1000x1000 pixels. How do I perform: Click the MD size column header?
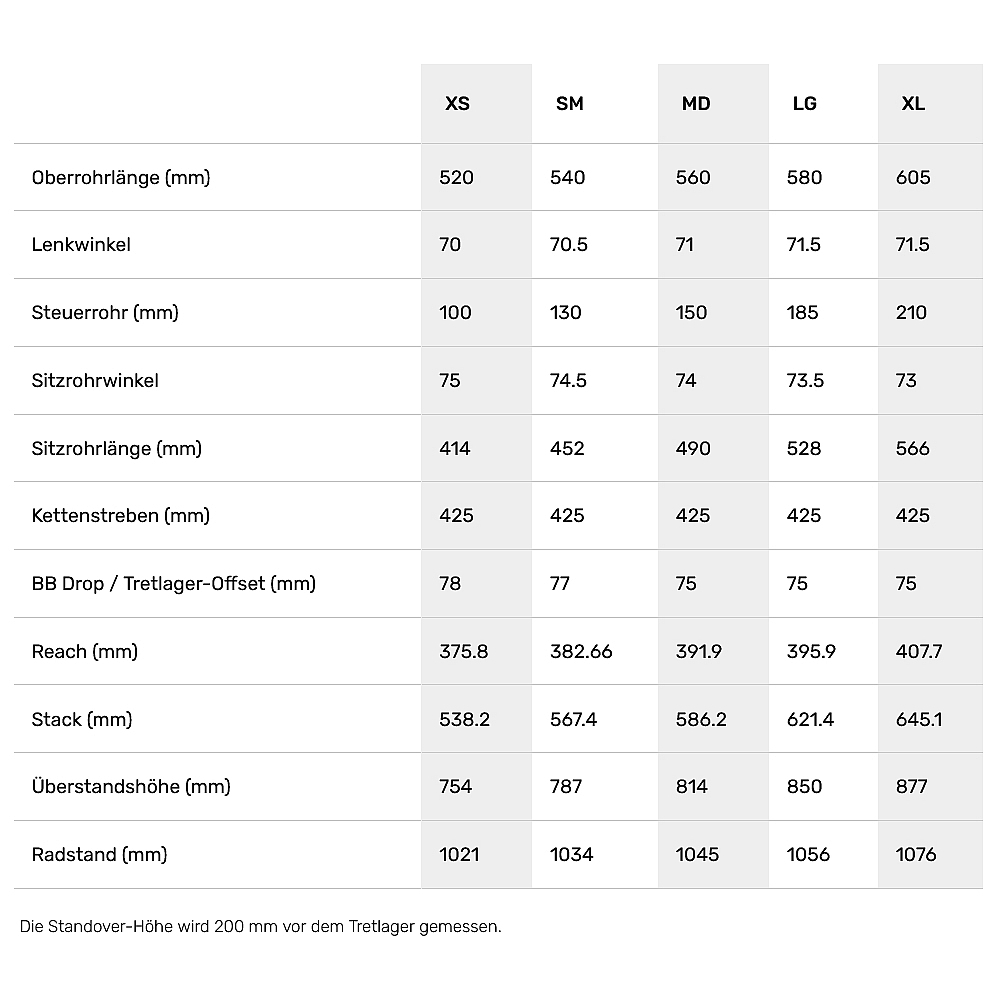[695, 104]
